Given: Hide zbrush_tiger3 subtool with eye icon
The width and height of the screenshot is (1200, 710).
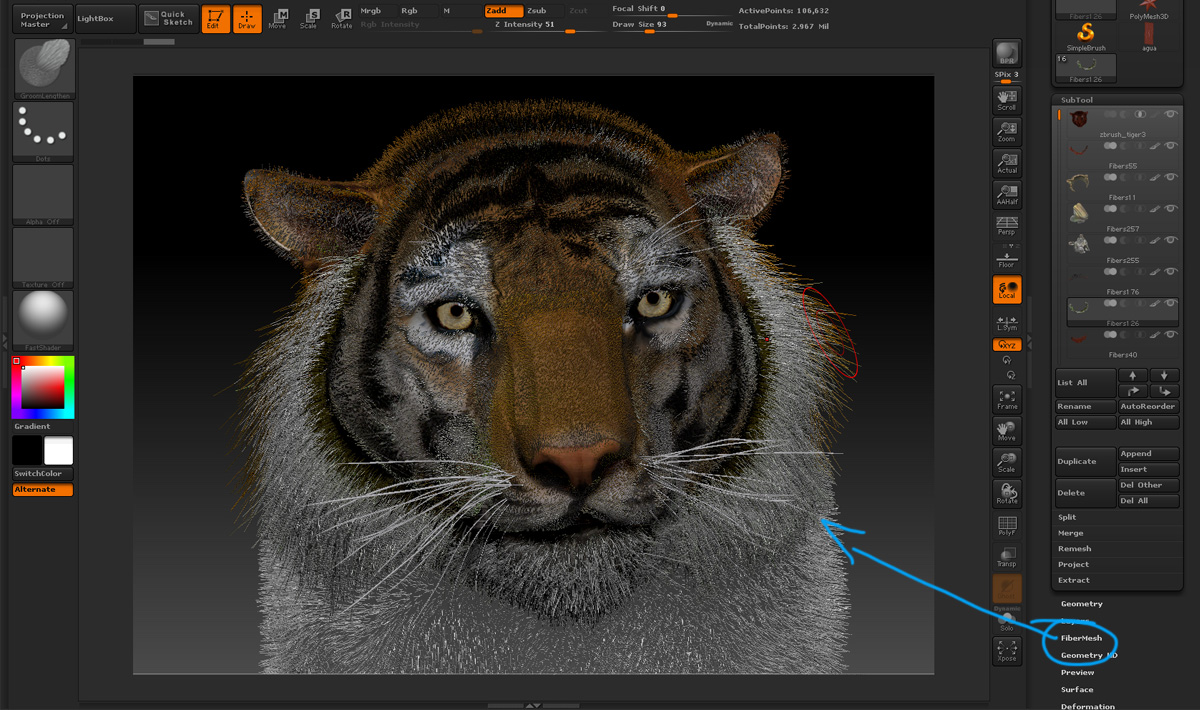Looking at the screenshot, I should 1170,116.
